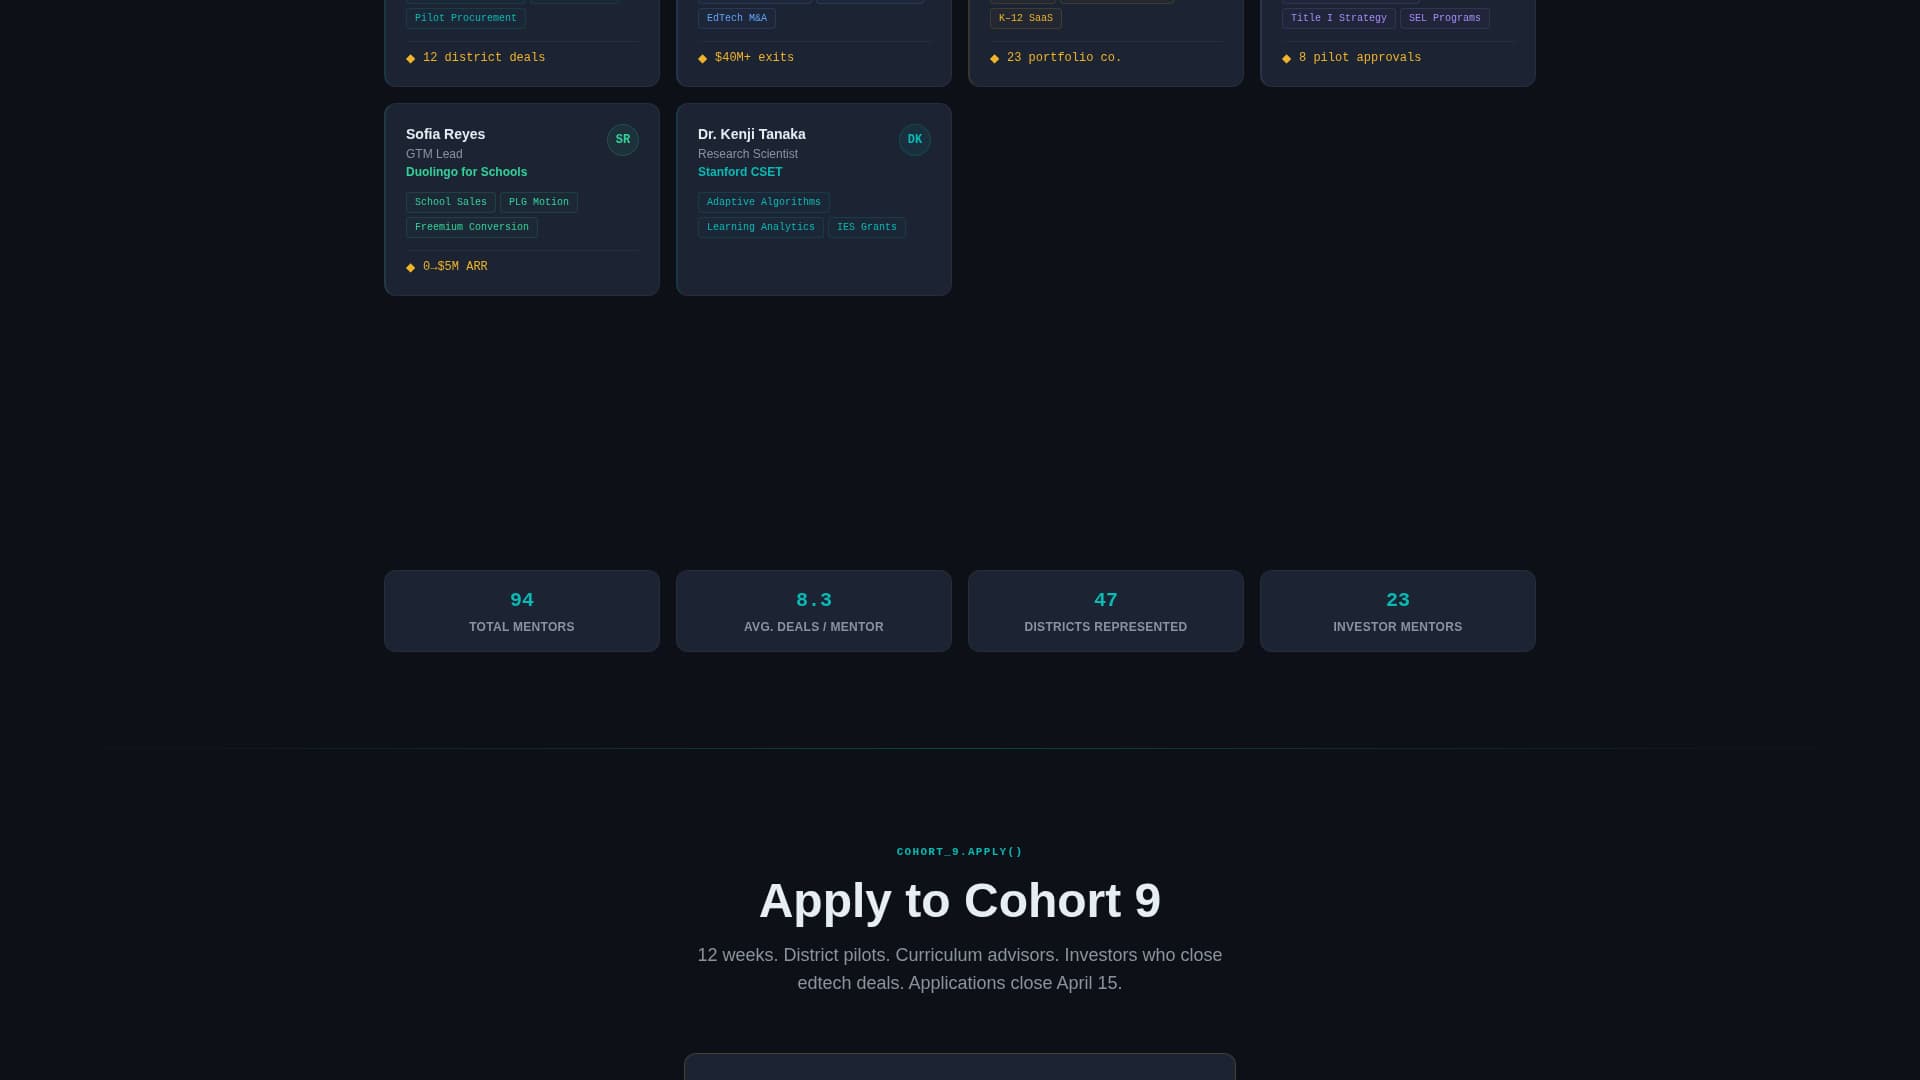The height and width of the screenshot is (1080, 1920).
Task: Click the 8 pilot approvals text
Action: [1360, 58]
